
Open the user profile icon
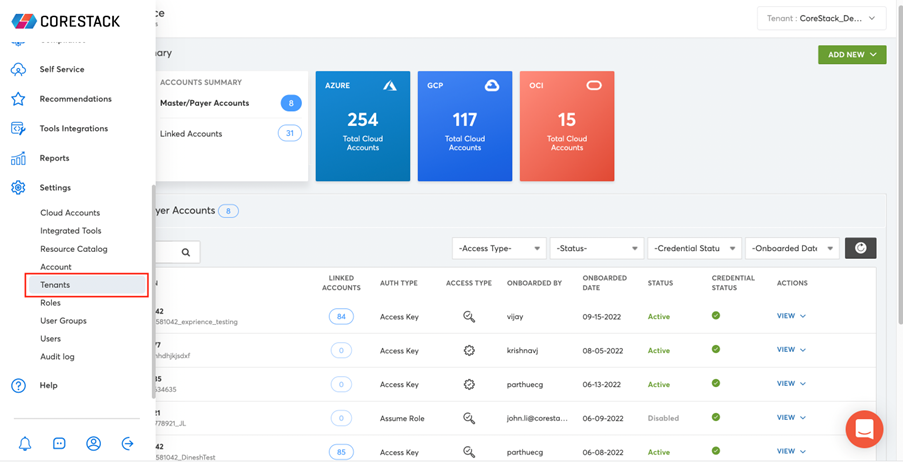[x=93, y=443]
